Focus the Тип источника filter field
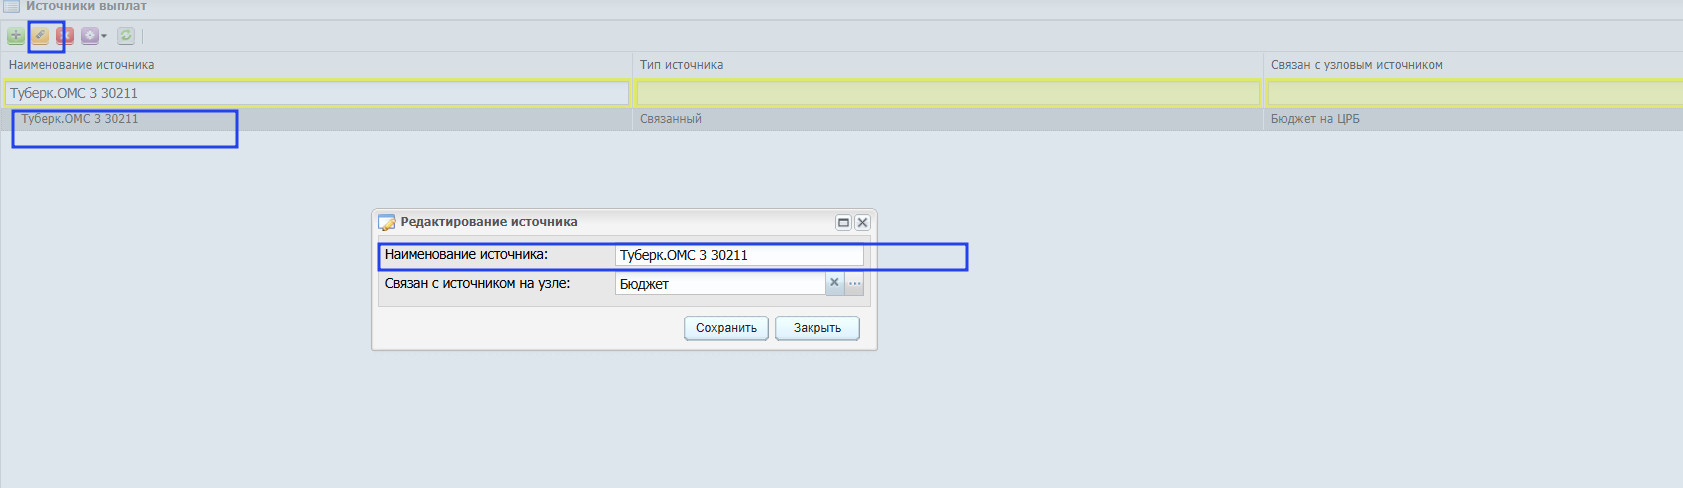The width and height of the screenshot is (1683, 488). click(948, 93)
